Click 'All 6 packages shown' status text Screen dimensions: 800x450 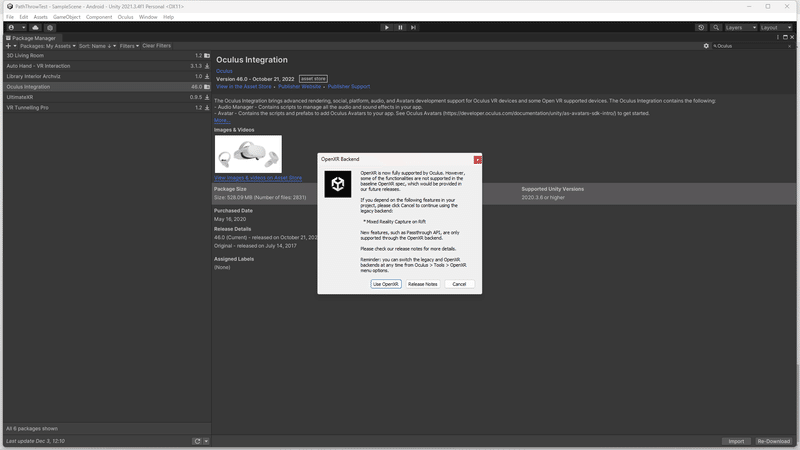[32, 429]
